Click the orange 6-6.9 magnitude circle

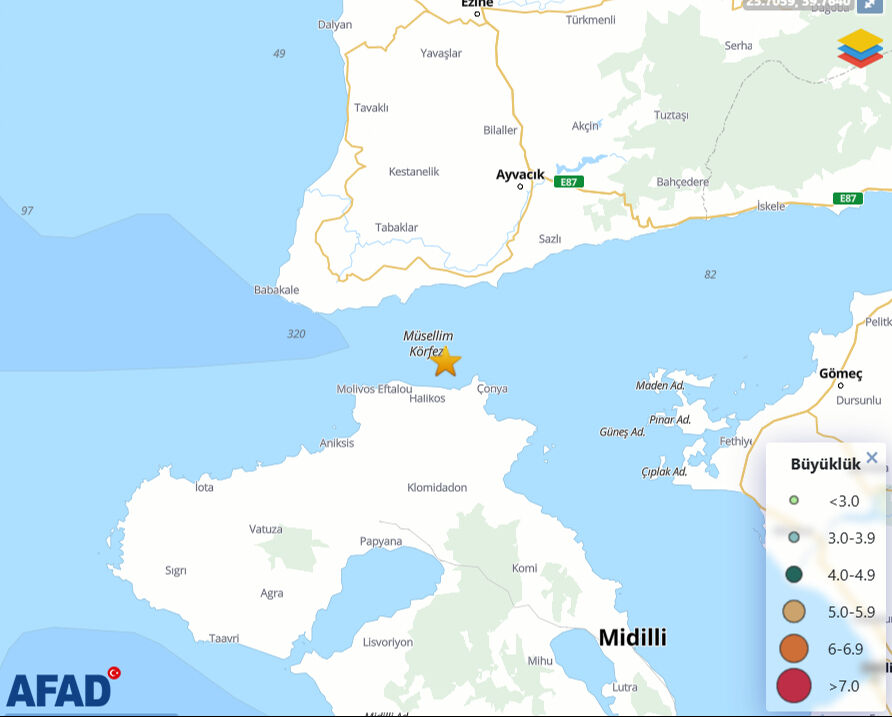click(795, 648)
